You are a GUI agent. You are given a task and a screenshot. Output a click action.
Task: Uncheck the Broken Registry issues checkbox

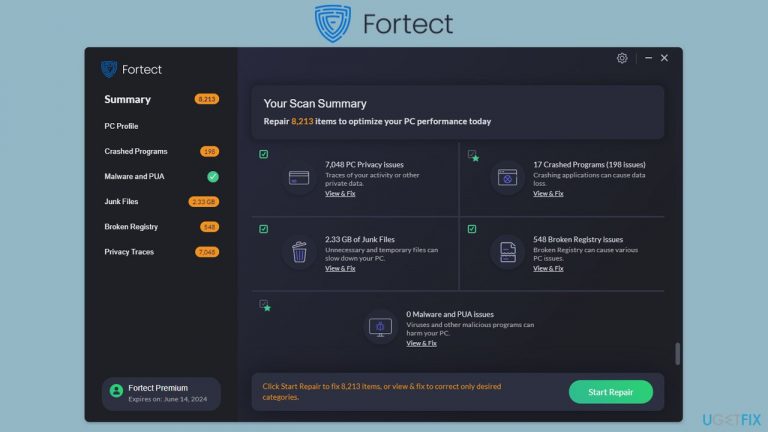pyautogui.click(x=472, y=229)
